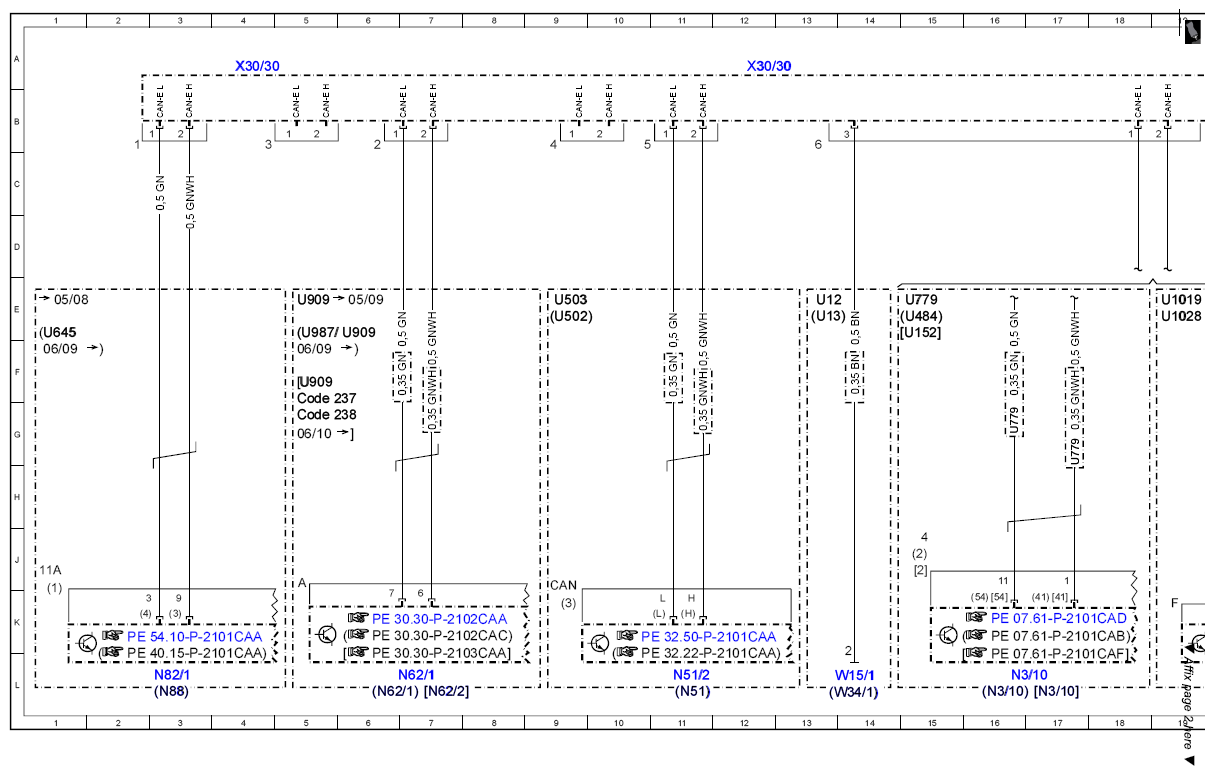This screenshot has height=775, width=1214.
Task: Select the hand pointer next to PE 30.30-P-2102CAA
Action: coord(358,618)
